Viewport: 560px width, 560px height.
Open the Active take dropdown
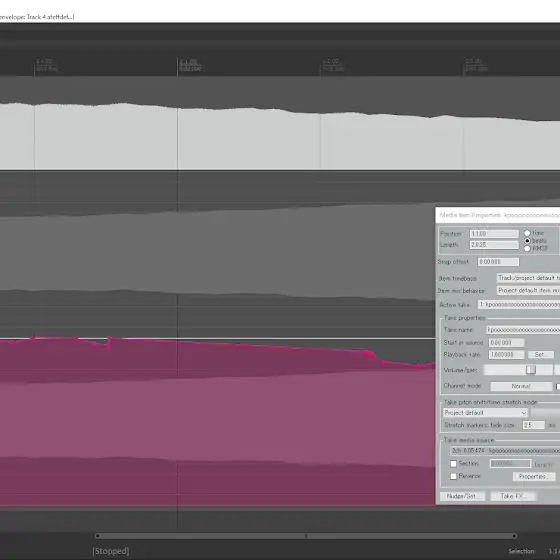[519, 305]
